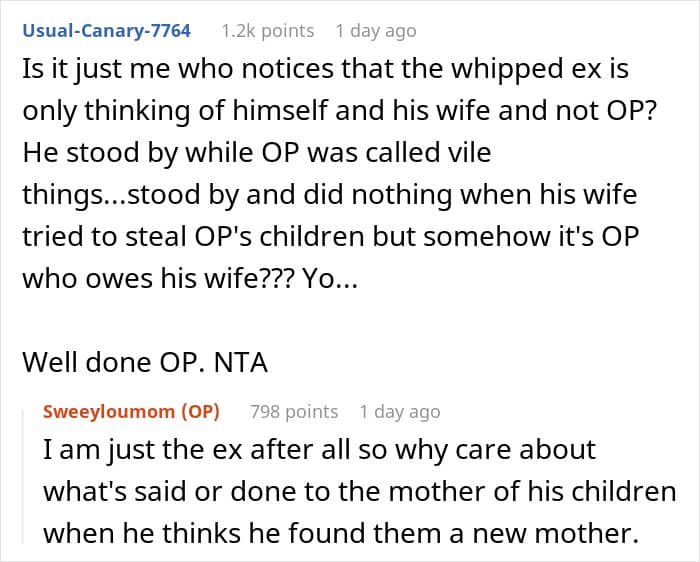Viewport: 700px width, 562px height.
Task: Open the reply's 1 day ago timestamp
Action: point(400,412)
